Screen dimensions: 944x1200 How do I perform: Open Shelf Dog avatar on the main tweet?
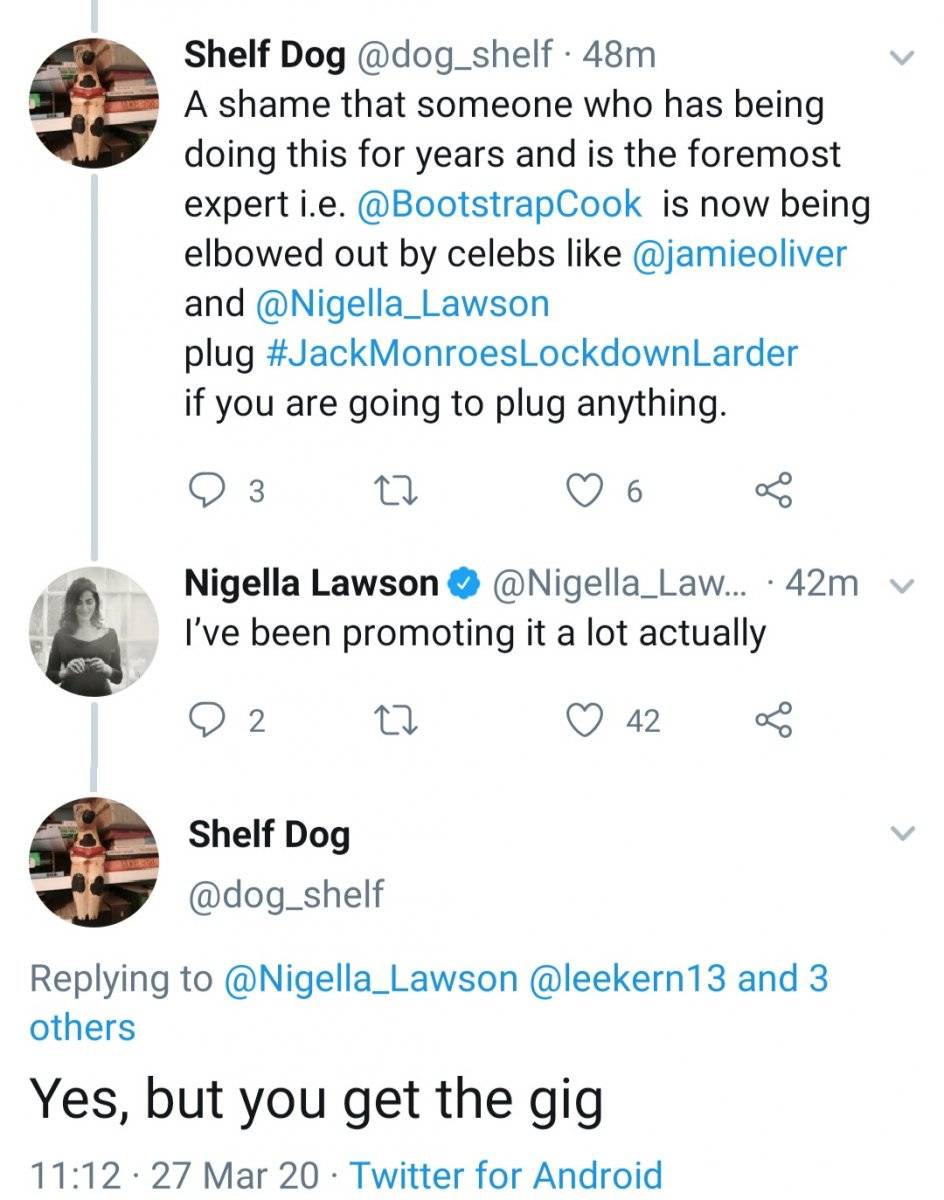[x=91, y=861]
